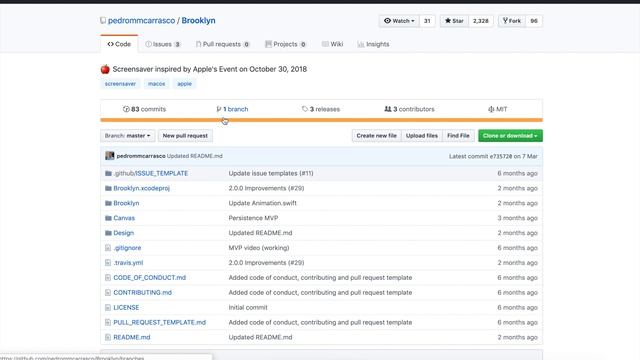This screenshot has width=640, height=360.
Task: Select the macos topic tag
Action: [x=156, y=84]
